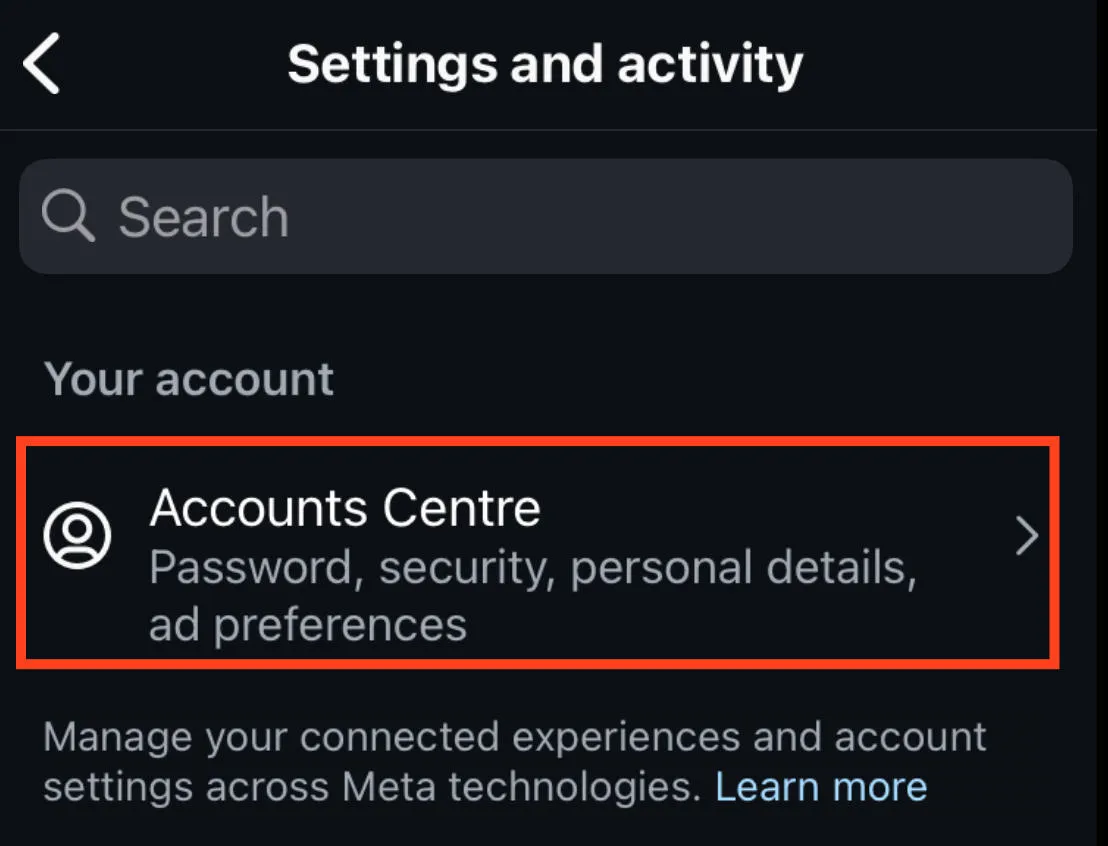Viewport: 1108px width, 846px height.
Task: Click the "Manage your connected experiences" description
Action: point(515,738)
